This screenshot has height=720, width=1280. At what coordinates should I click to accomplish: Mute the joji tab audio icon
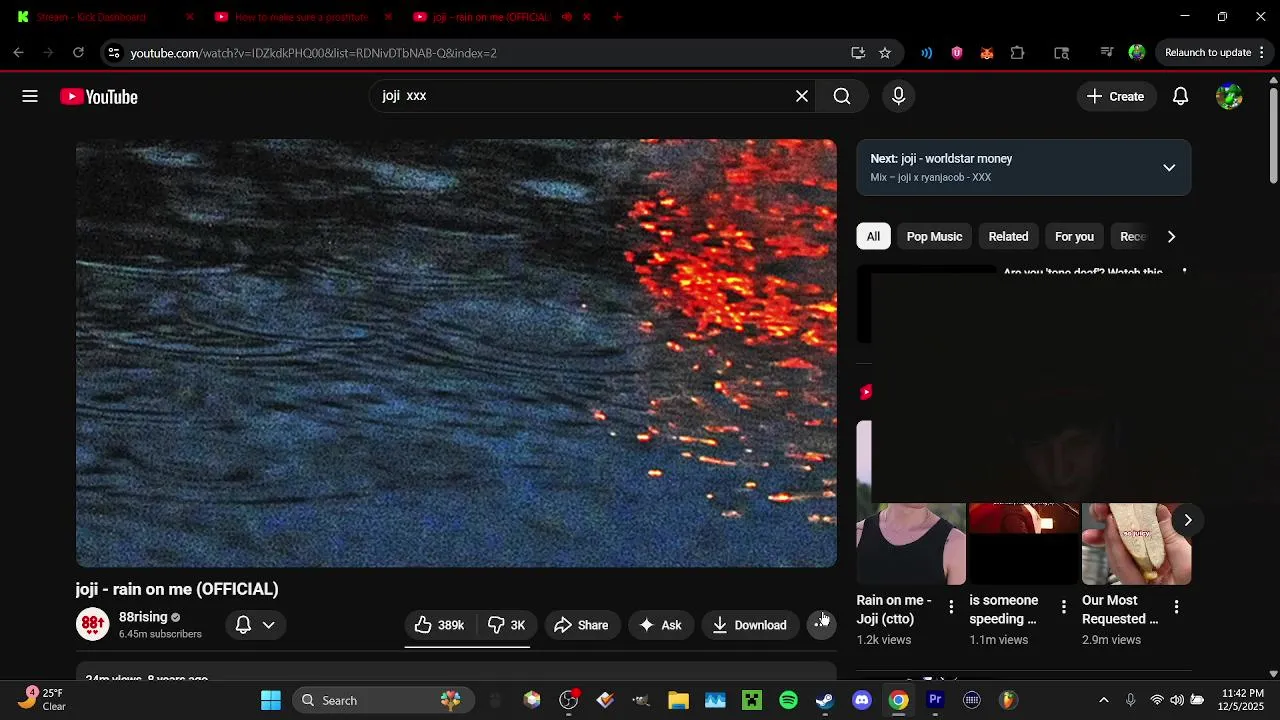(x=567, y=17)
